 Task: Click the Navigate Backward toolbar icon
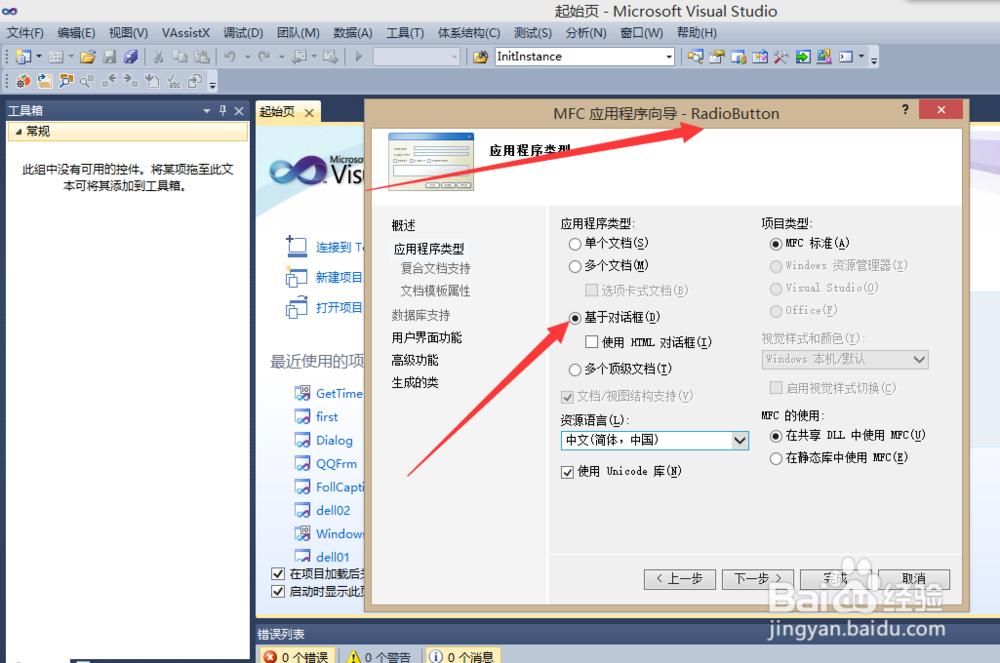coord(298,57)
